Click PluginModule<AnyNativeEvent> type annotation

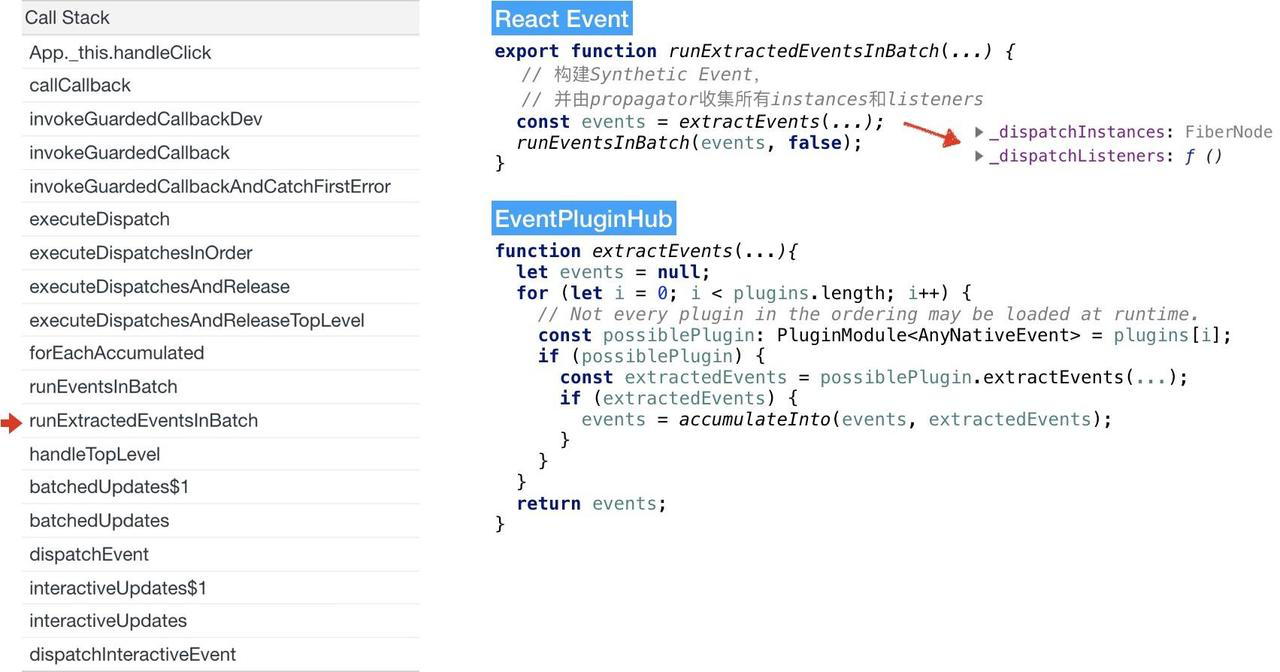point(928,335)
